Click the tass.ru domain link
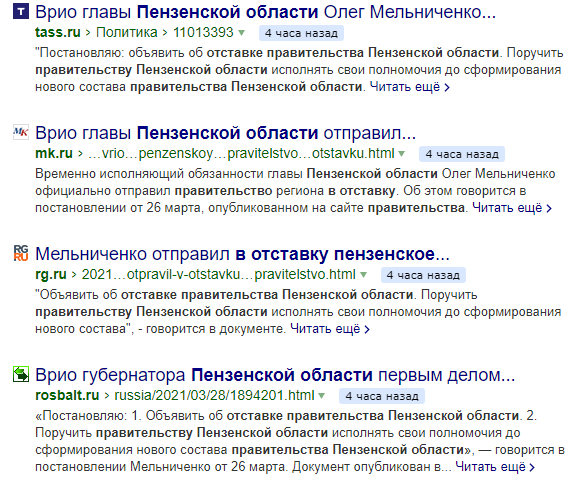The width and height of the screenshot is (577, 487). click(58, 32)
